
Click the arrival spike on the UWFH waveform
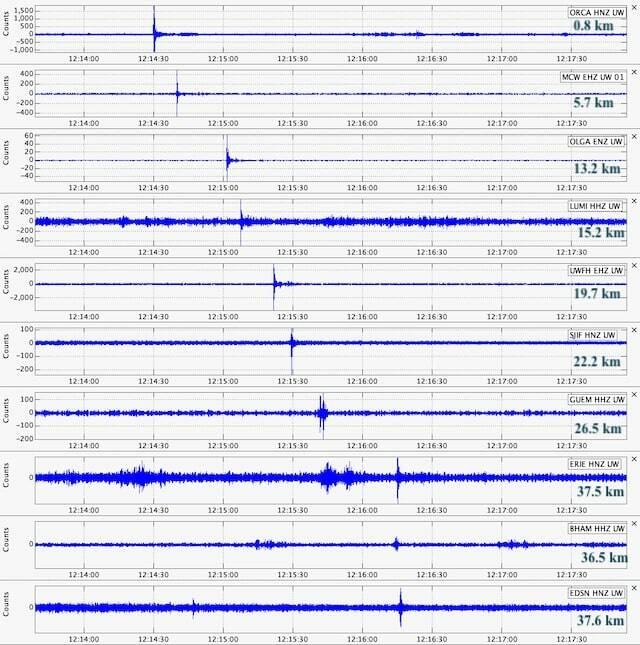pyautogui.click(x=274, y=284)
